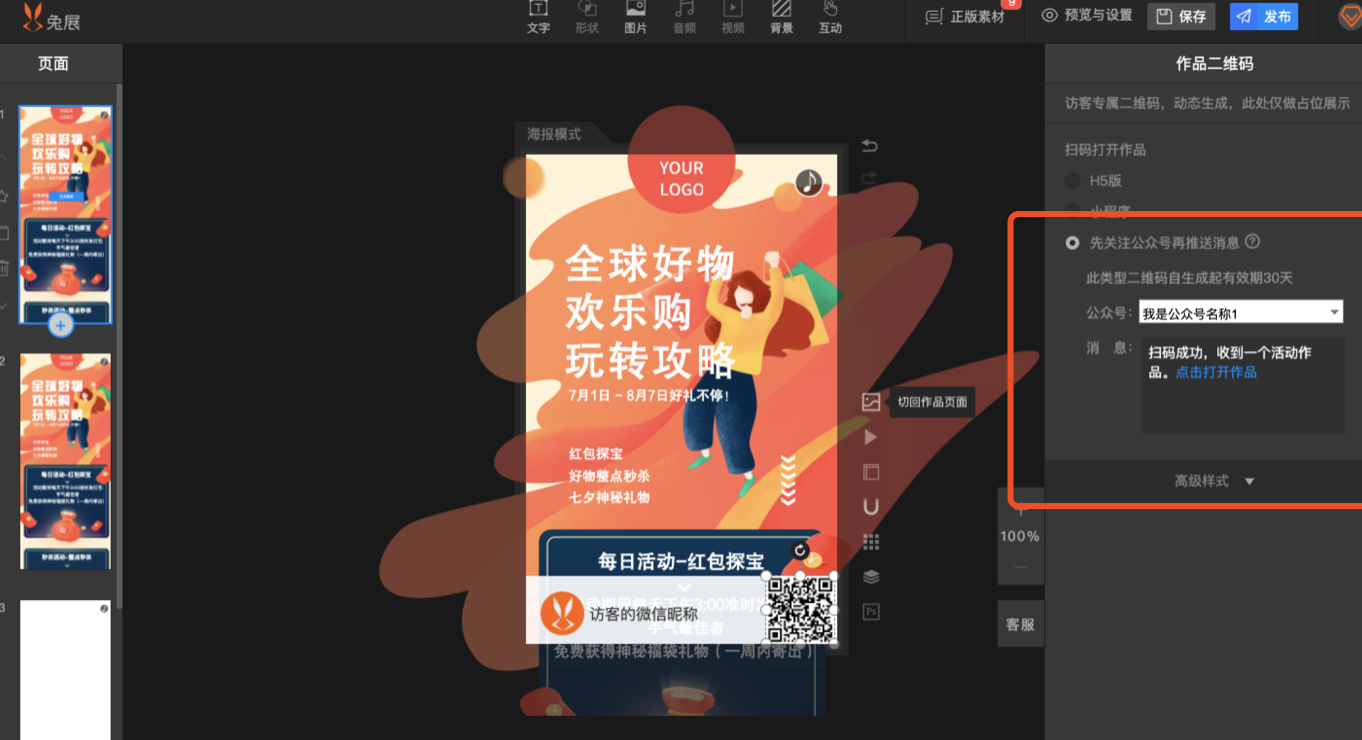Screen dimensions: 1362x740
Task: Toggle the magnet snap icon
Action: 871,507
